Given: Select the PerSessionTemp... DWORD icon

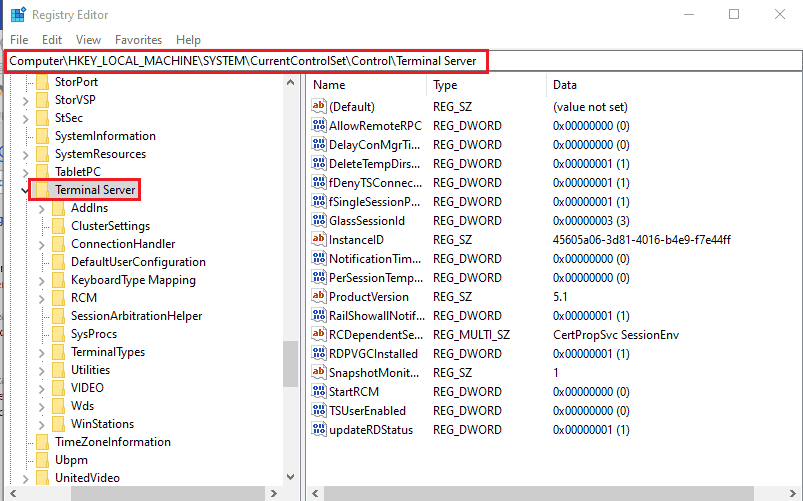Looking at the screenshot, I should [319, 277].
